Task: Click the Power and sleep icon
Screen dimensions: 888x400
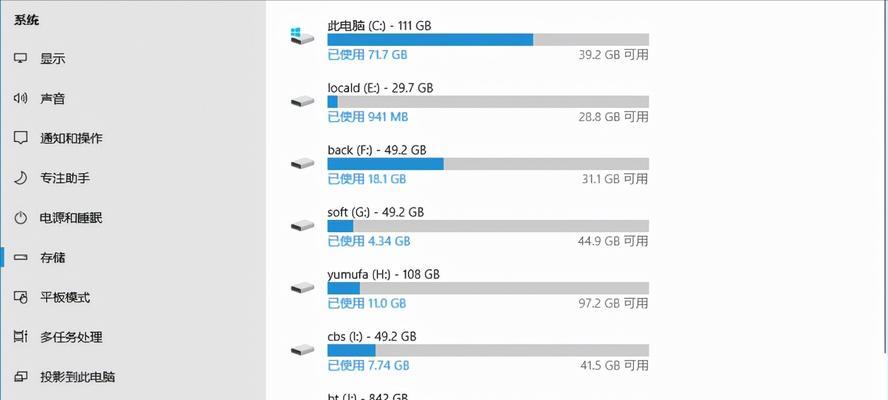Action: tap(20, 218)
